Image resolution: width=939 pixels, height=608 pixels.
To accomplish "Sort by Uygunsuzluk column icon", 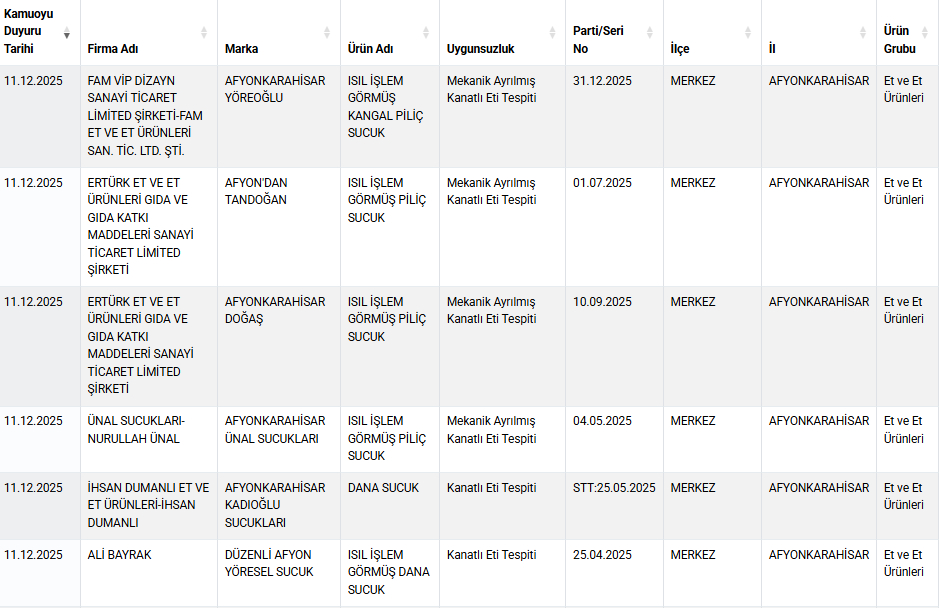I will (x=552, y=33).
